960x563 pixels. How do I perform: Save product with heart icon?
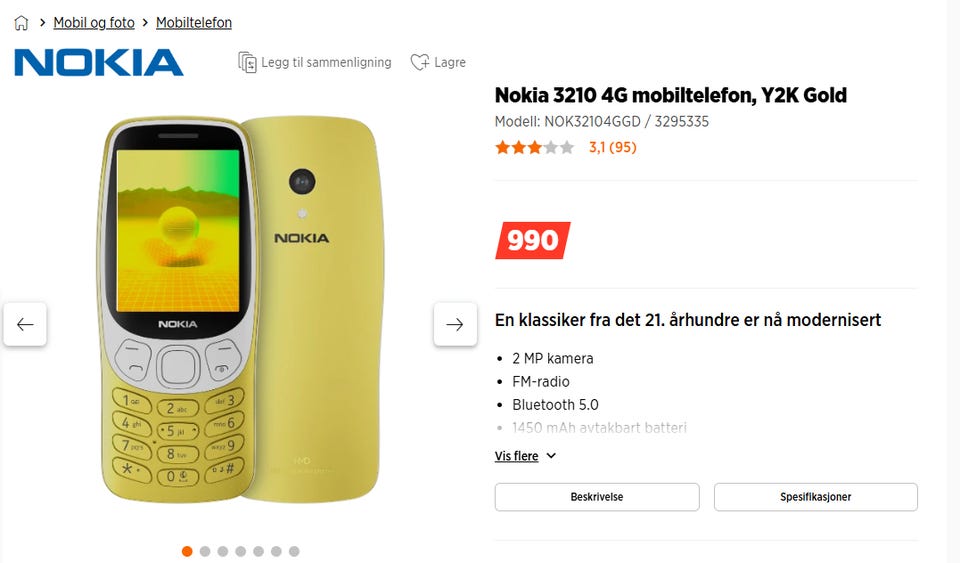click(x=420, y=62)
